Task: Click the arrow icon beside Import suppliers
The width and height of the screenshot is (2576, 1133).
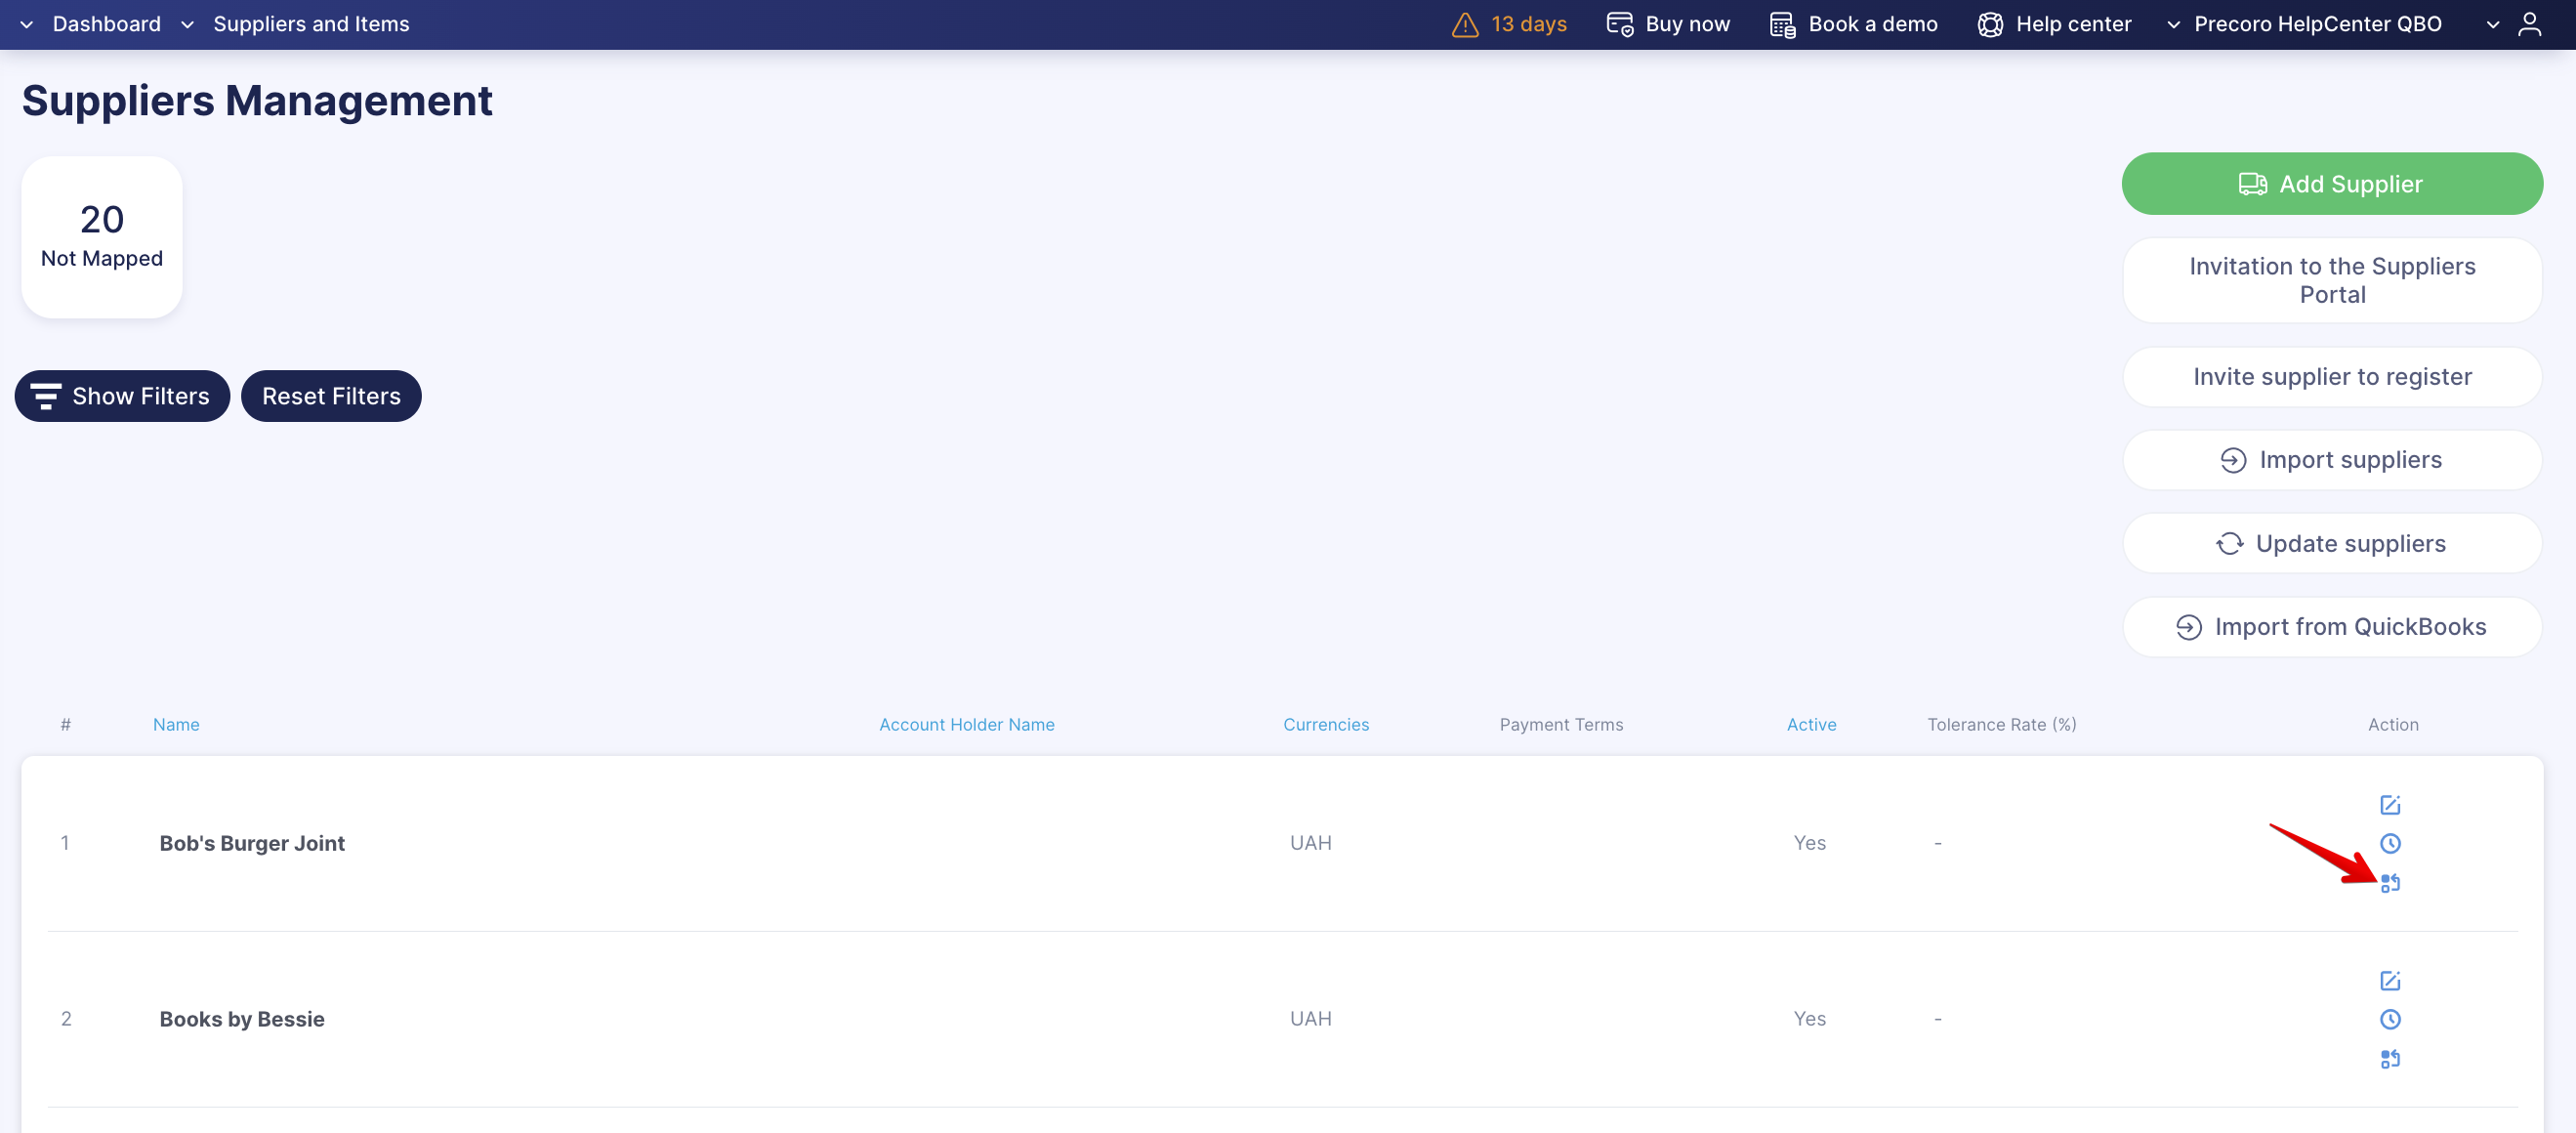Action: point(2233,460)
